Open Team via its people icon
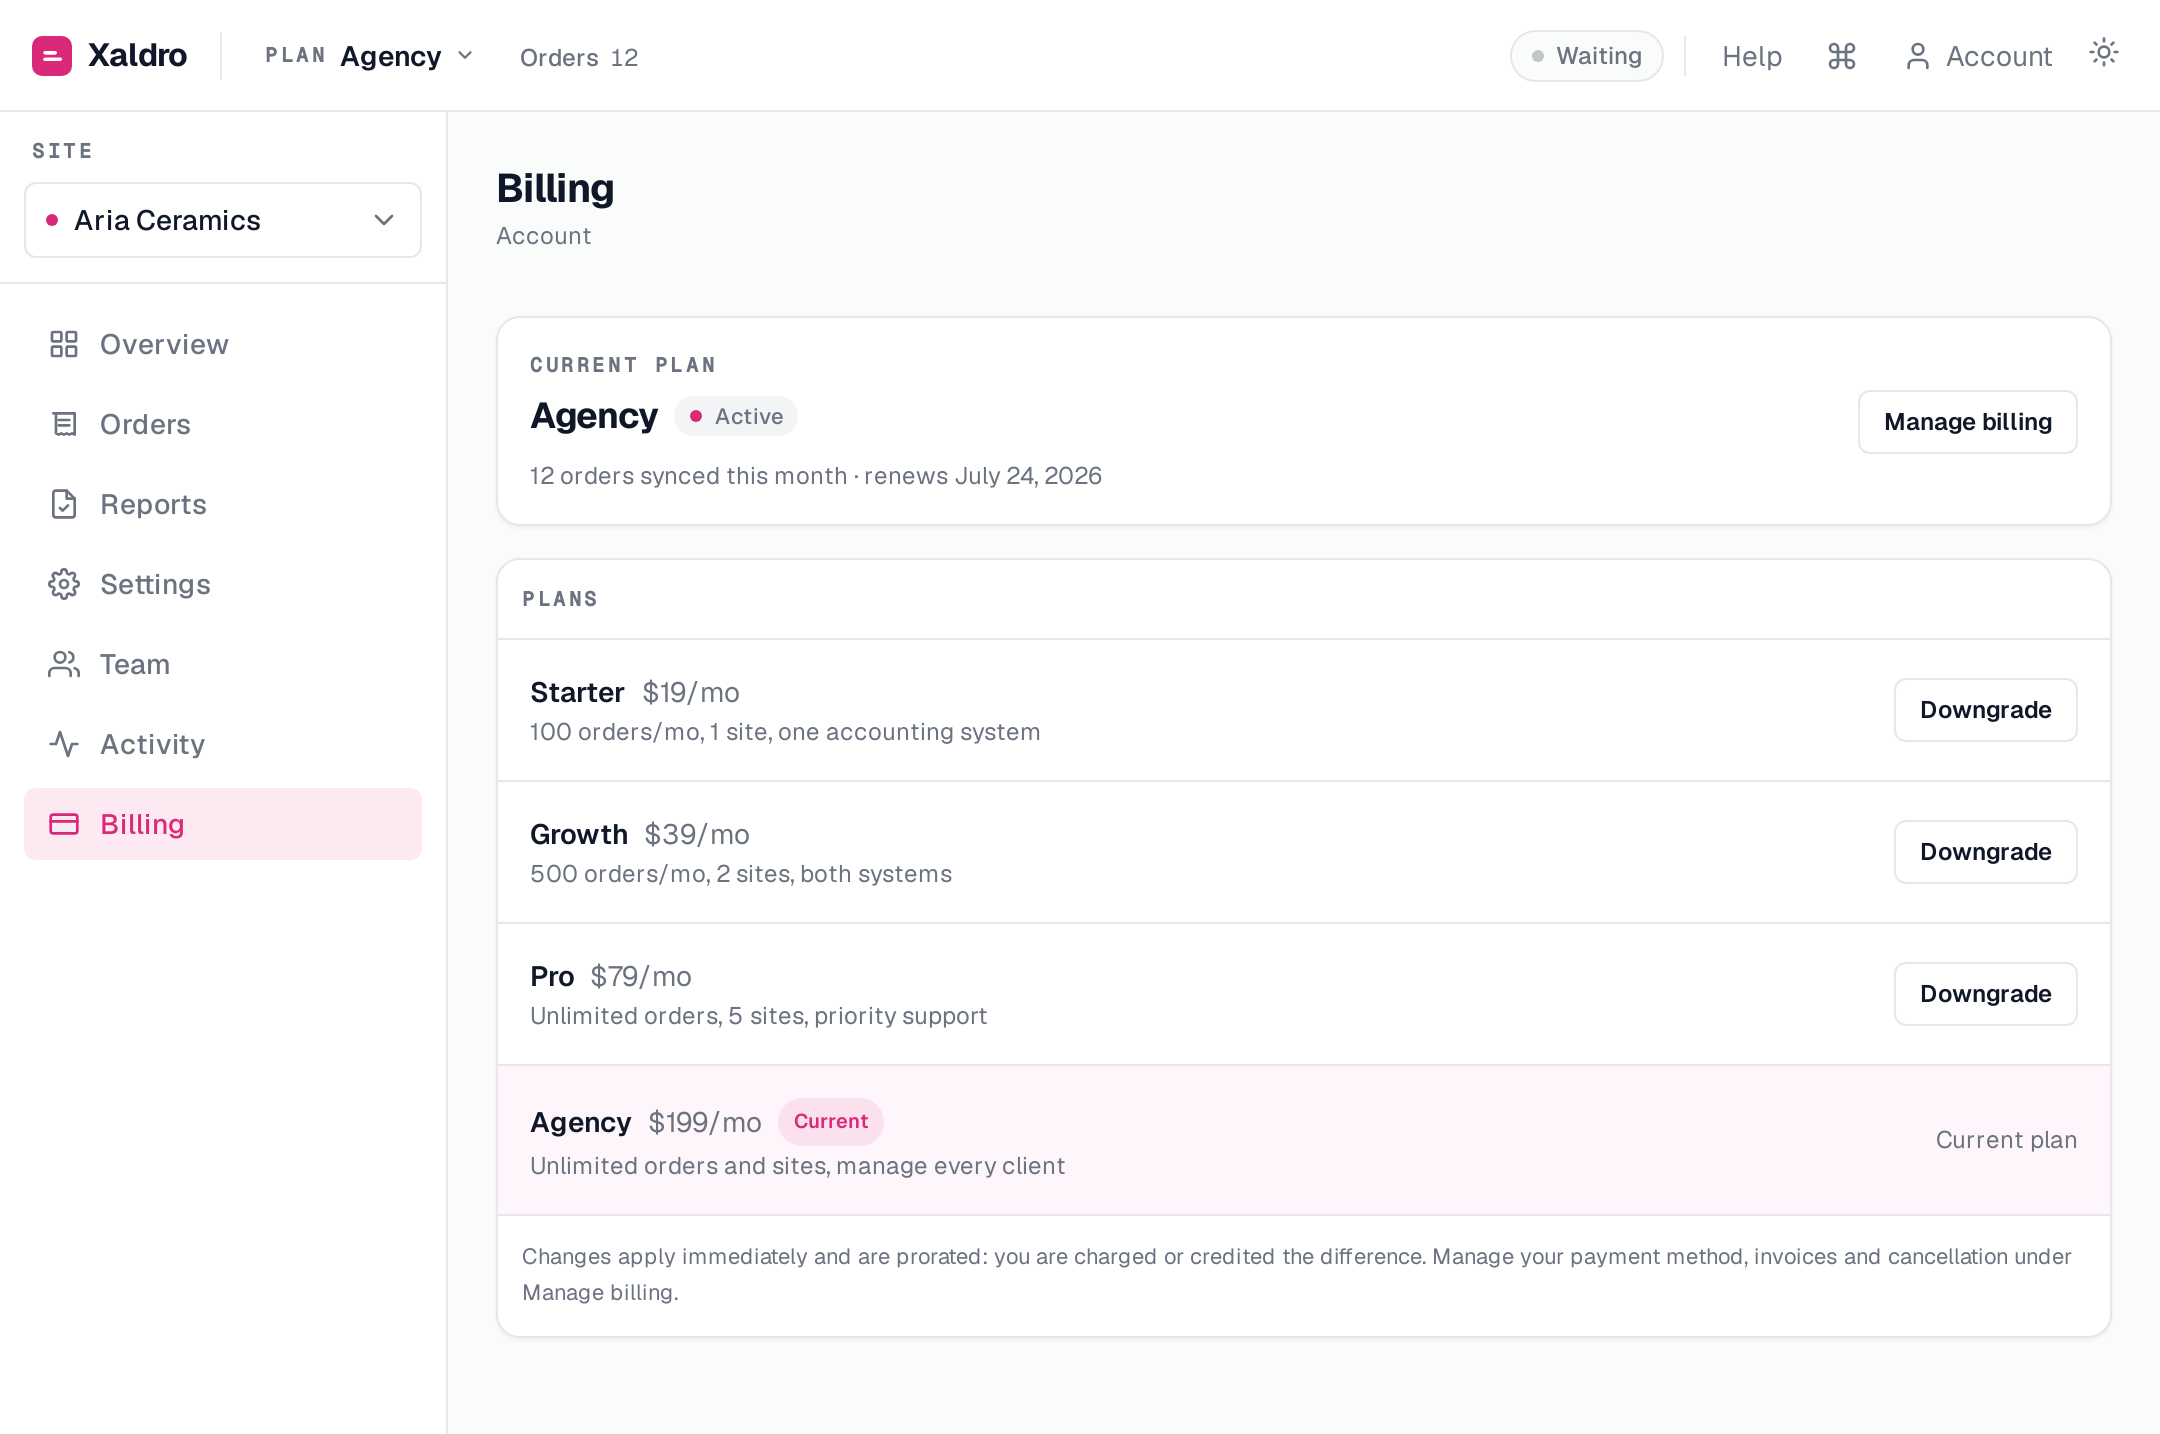 pyautogui.click(x=64, y=664)
